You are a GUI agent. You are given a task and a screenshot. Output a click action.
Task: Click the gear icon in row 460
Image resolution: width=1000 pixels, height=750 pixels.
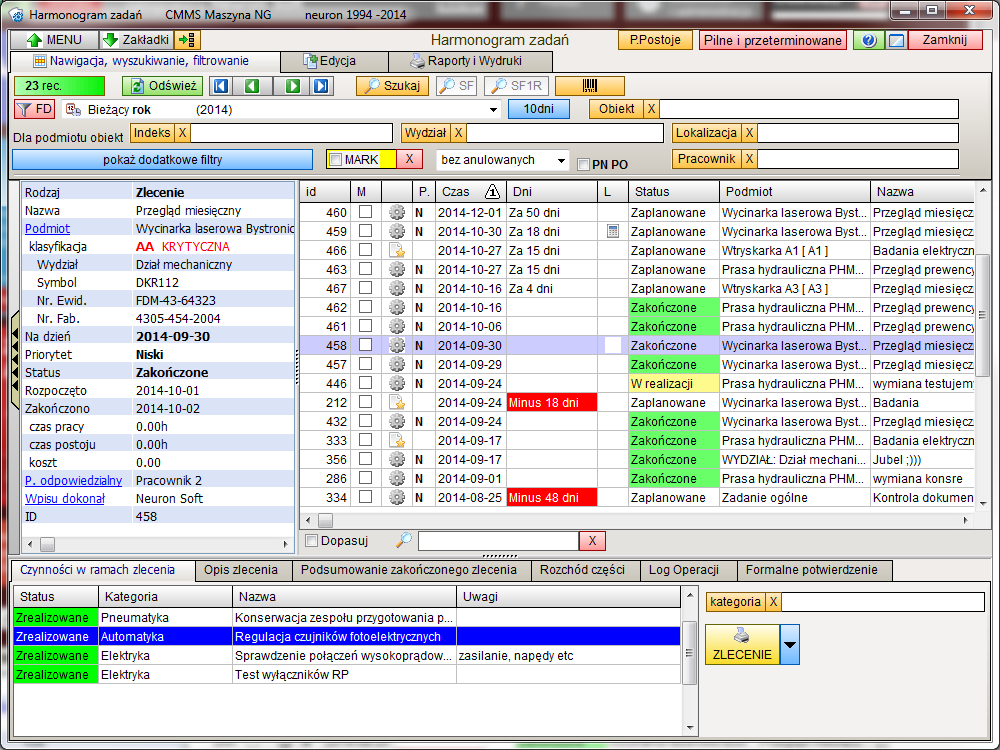coord(397,212)
